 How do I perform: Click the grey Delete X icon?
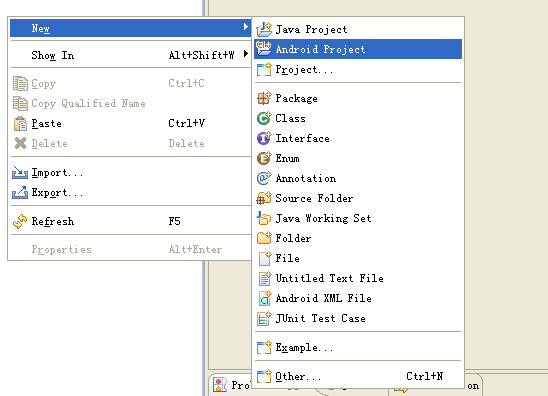coord(20,143)
